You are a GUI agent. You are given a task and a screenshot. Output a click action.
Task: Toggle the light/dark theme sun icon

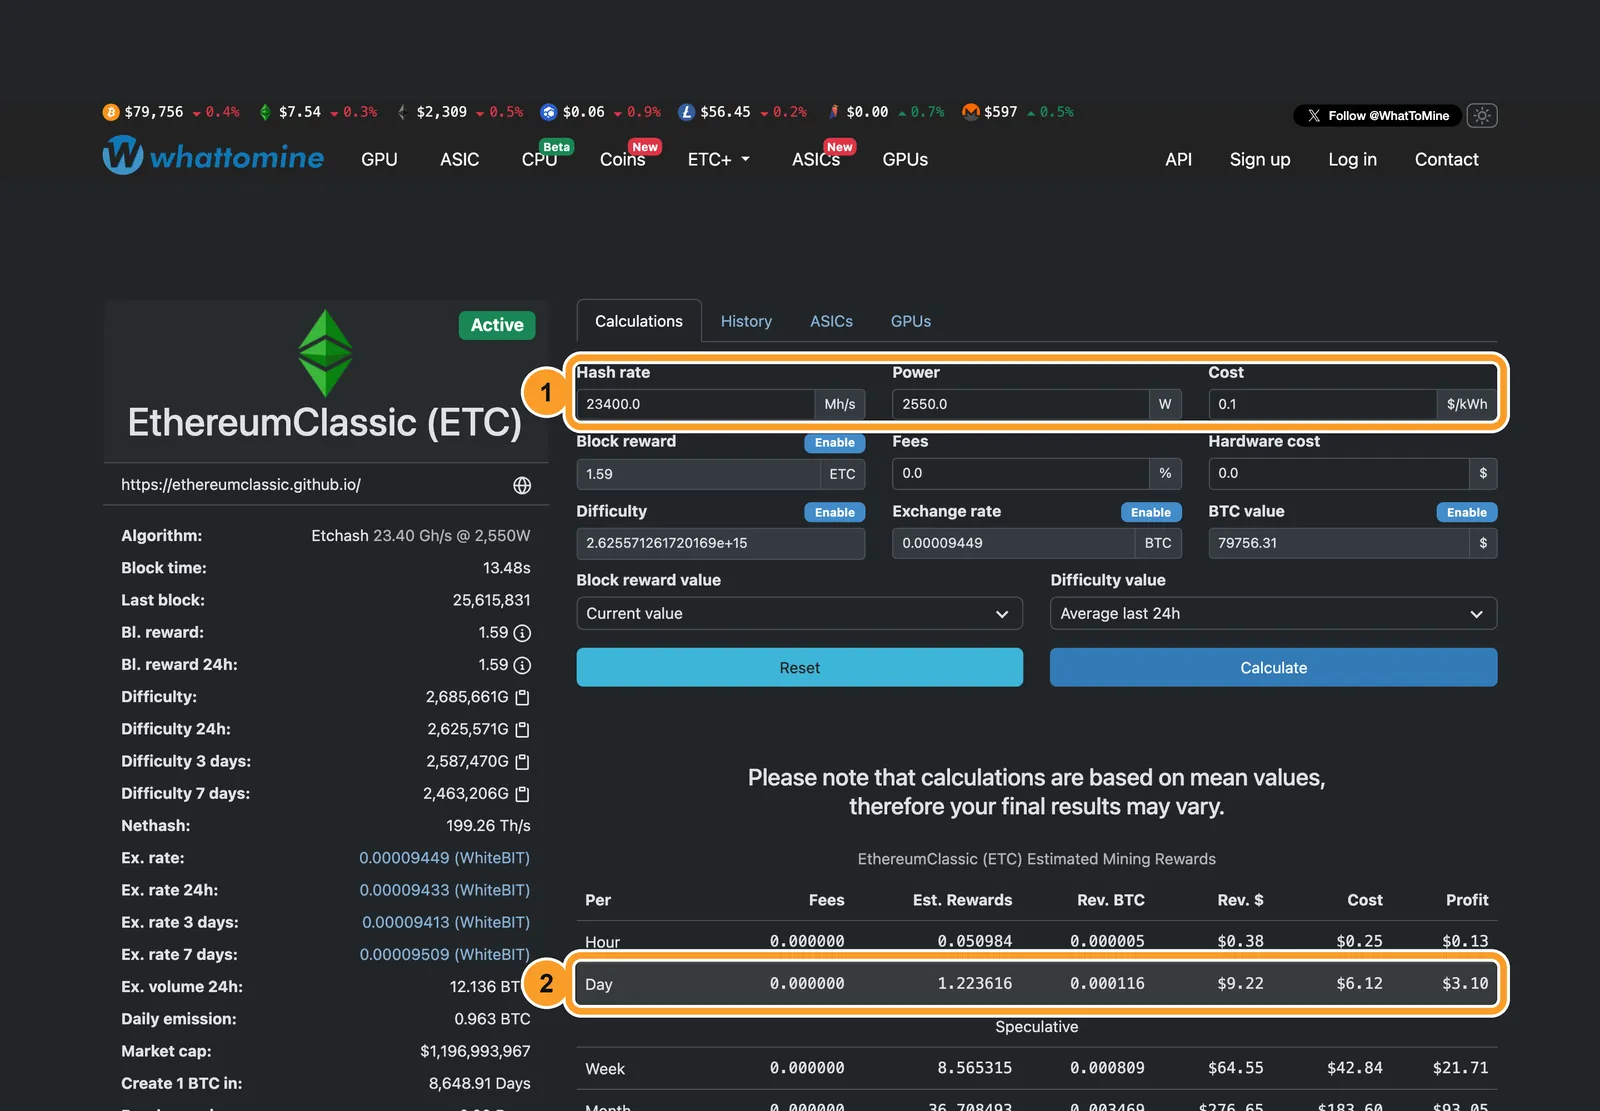pyautogui.click(x=1482, y=115)
